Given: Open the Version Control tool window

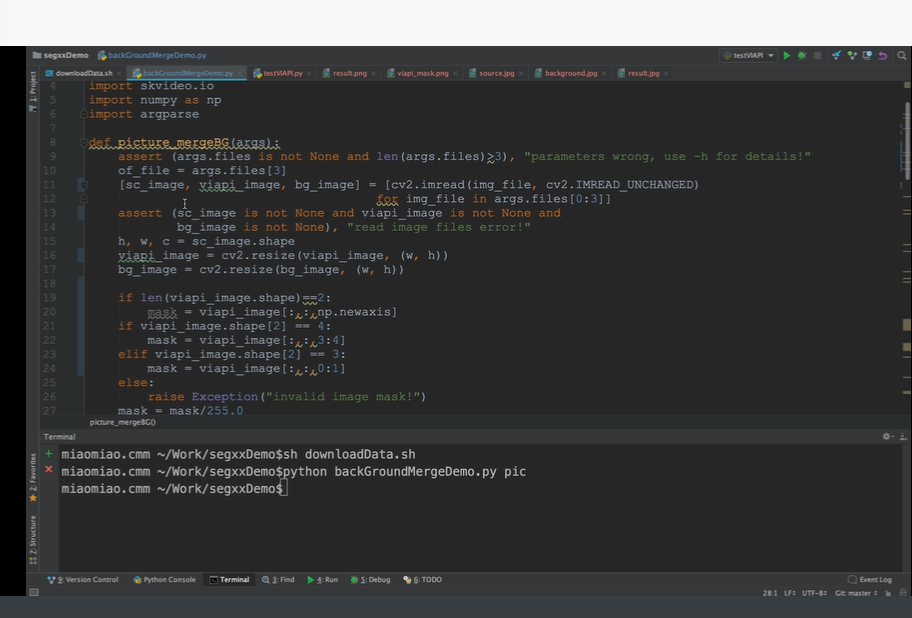Looking at the screenshot, I should coord(83,580).
